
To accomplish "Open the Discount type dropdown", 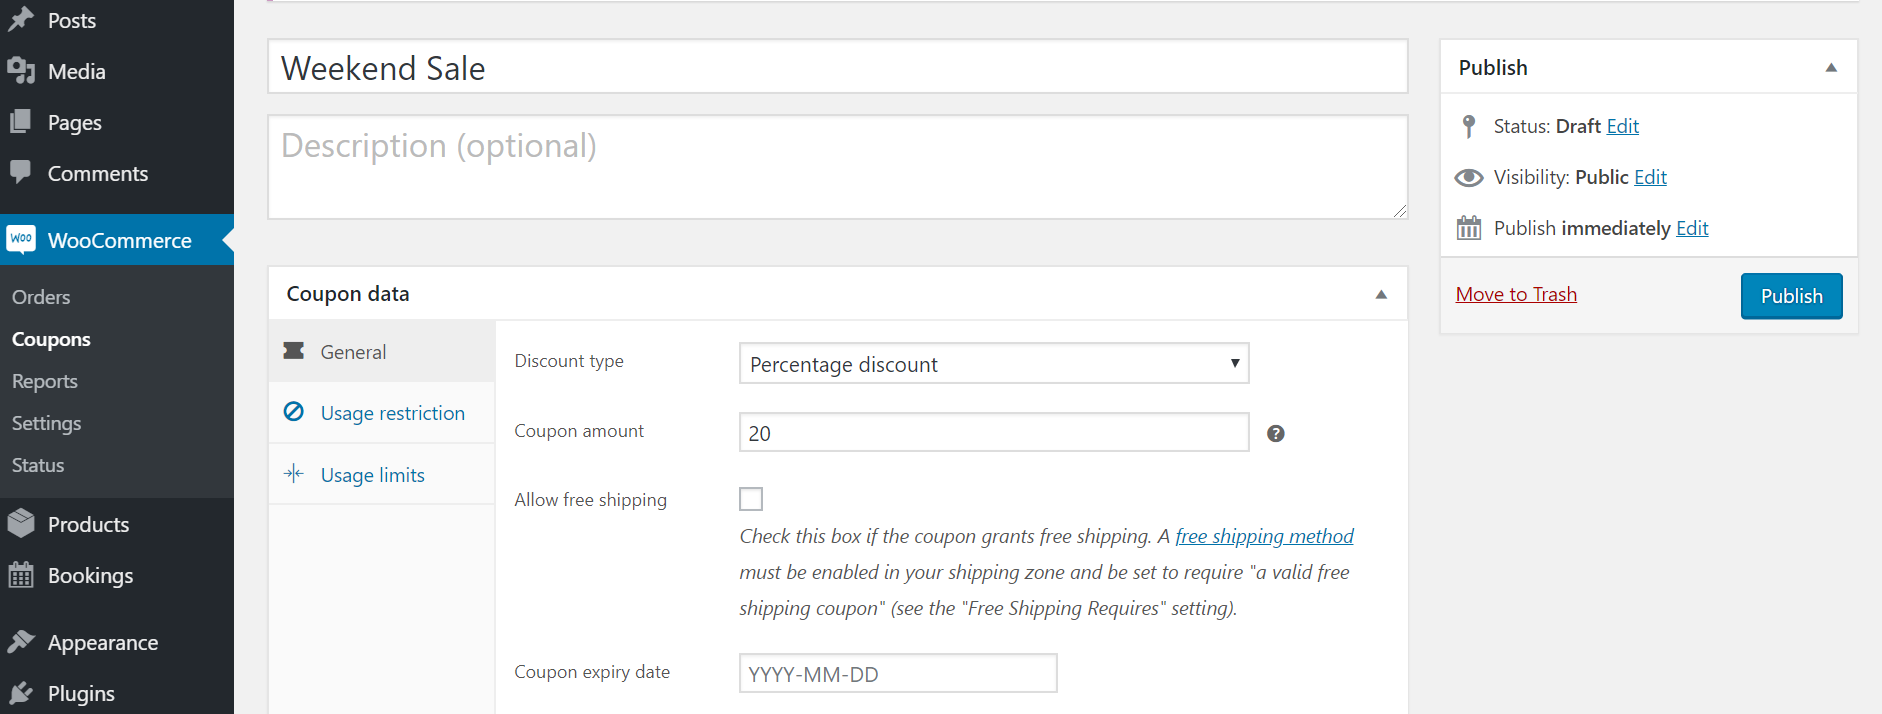I will click(x=993, y=364).
